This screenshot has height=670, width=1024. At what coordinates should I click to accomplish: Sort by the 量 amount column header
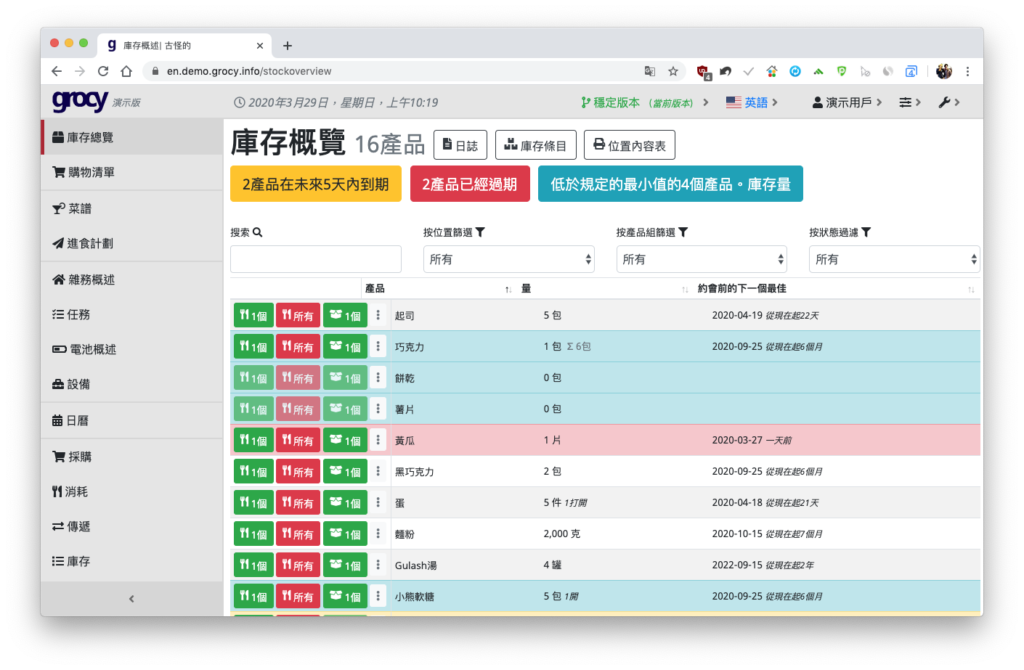click(604, 289)
